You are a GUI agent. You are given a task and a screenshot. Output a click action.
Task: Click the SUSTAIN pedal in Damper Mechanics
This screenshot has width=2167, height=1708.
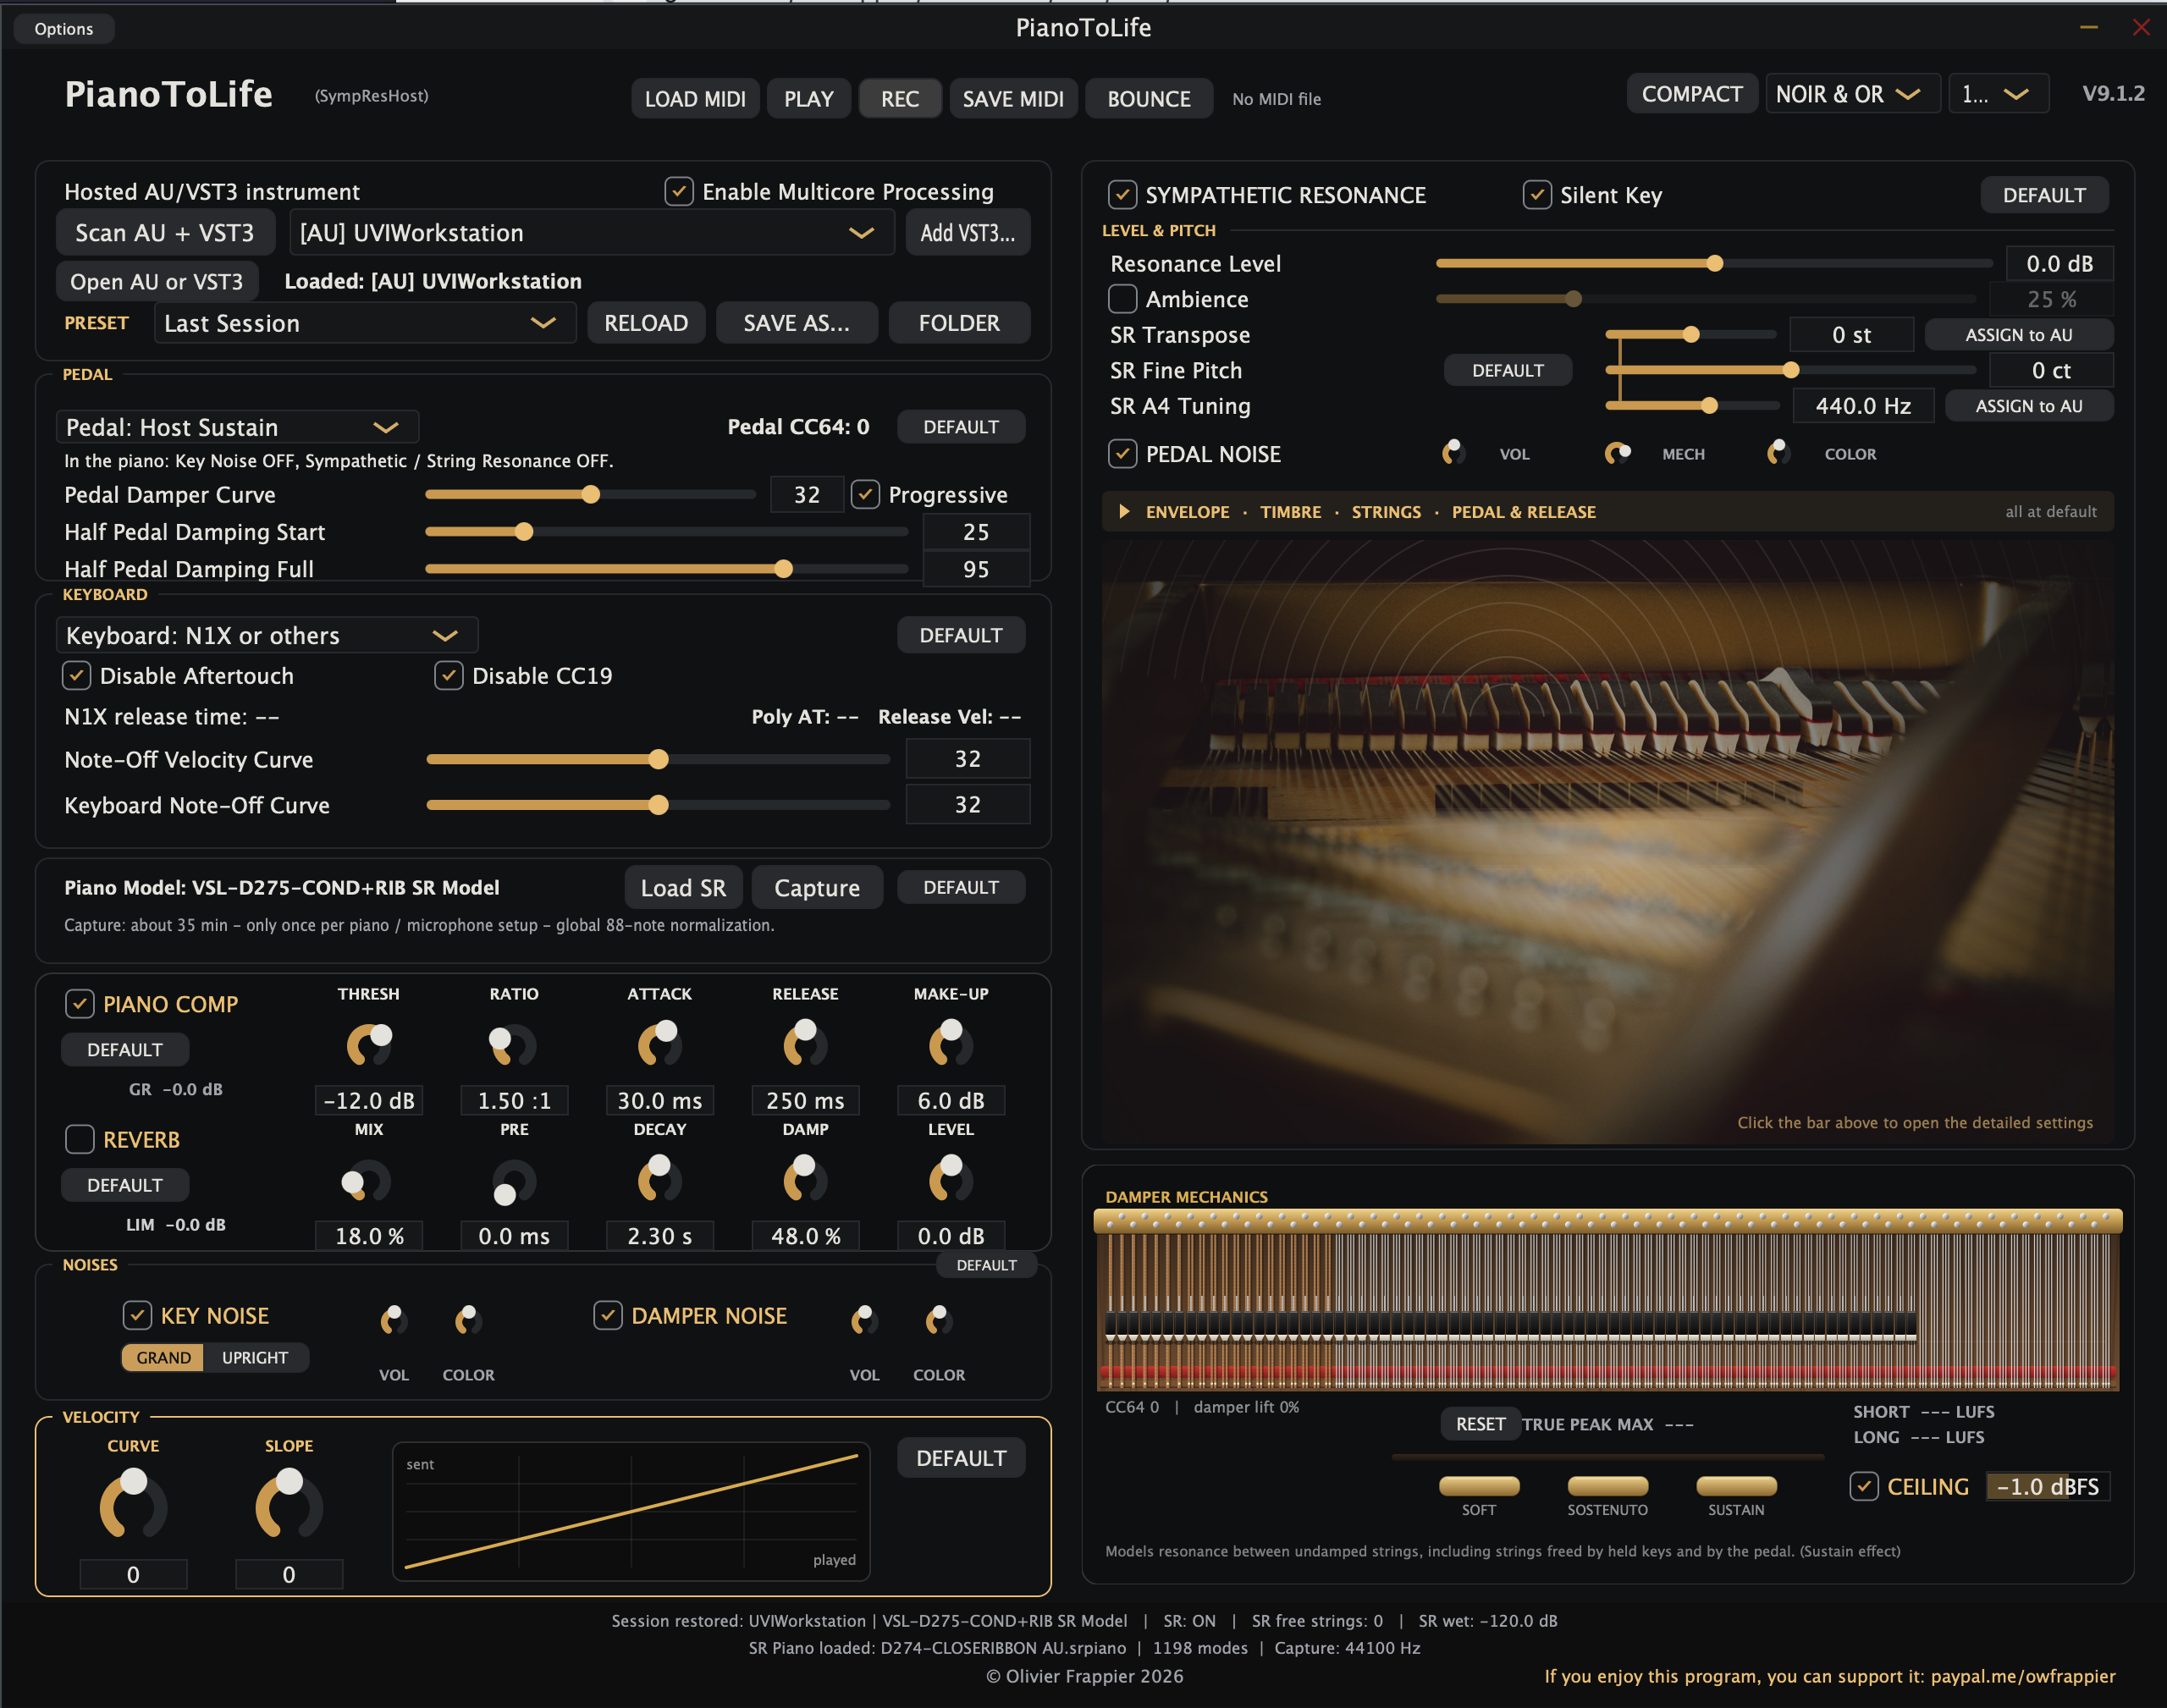tap(1736, 1486)
